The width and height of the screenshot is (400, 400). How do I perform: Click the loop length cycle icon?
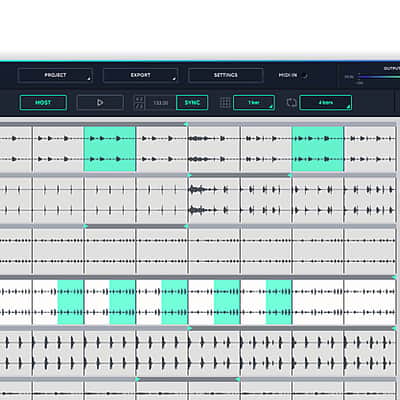292,103
